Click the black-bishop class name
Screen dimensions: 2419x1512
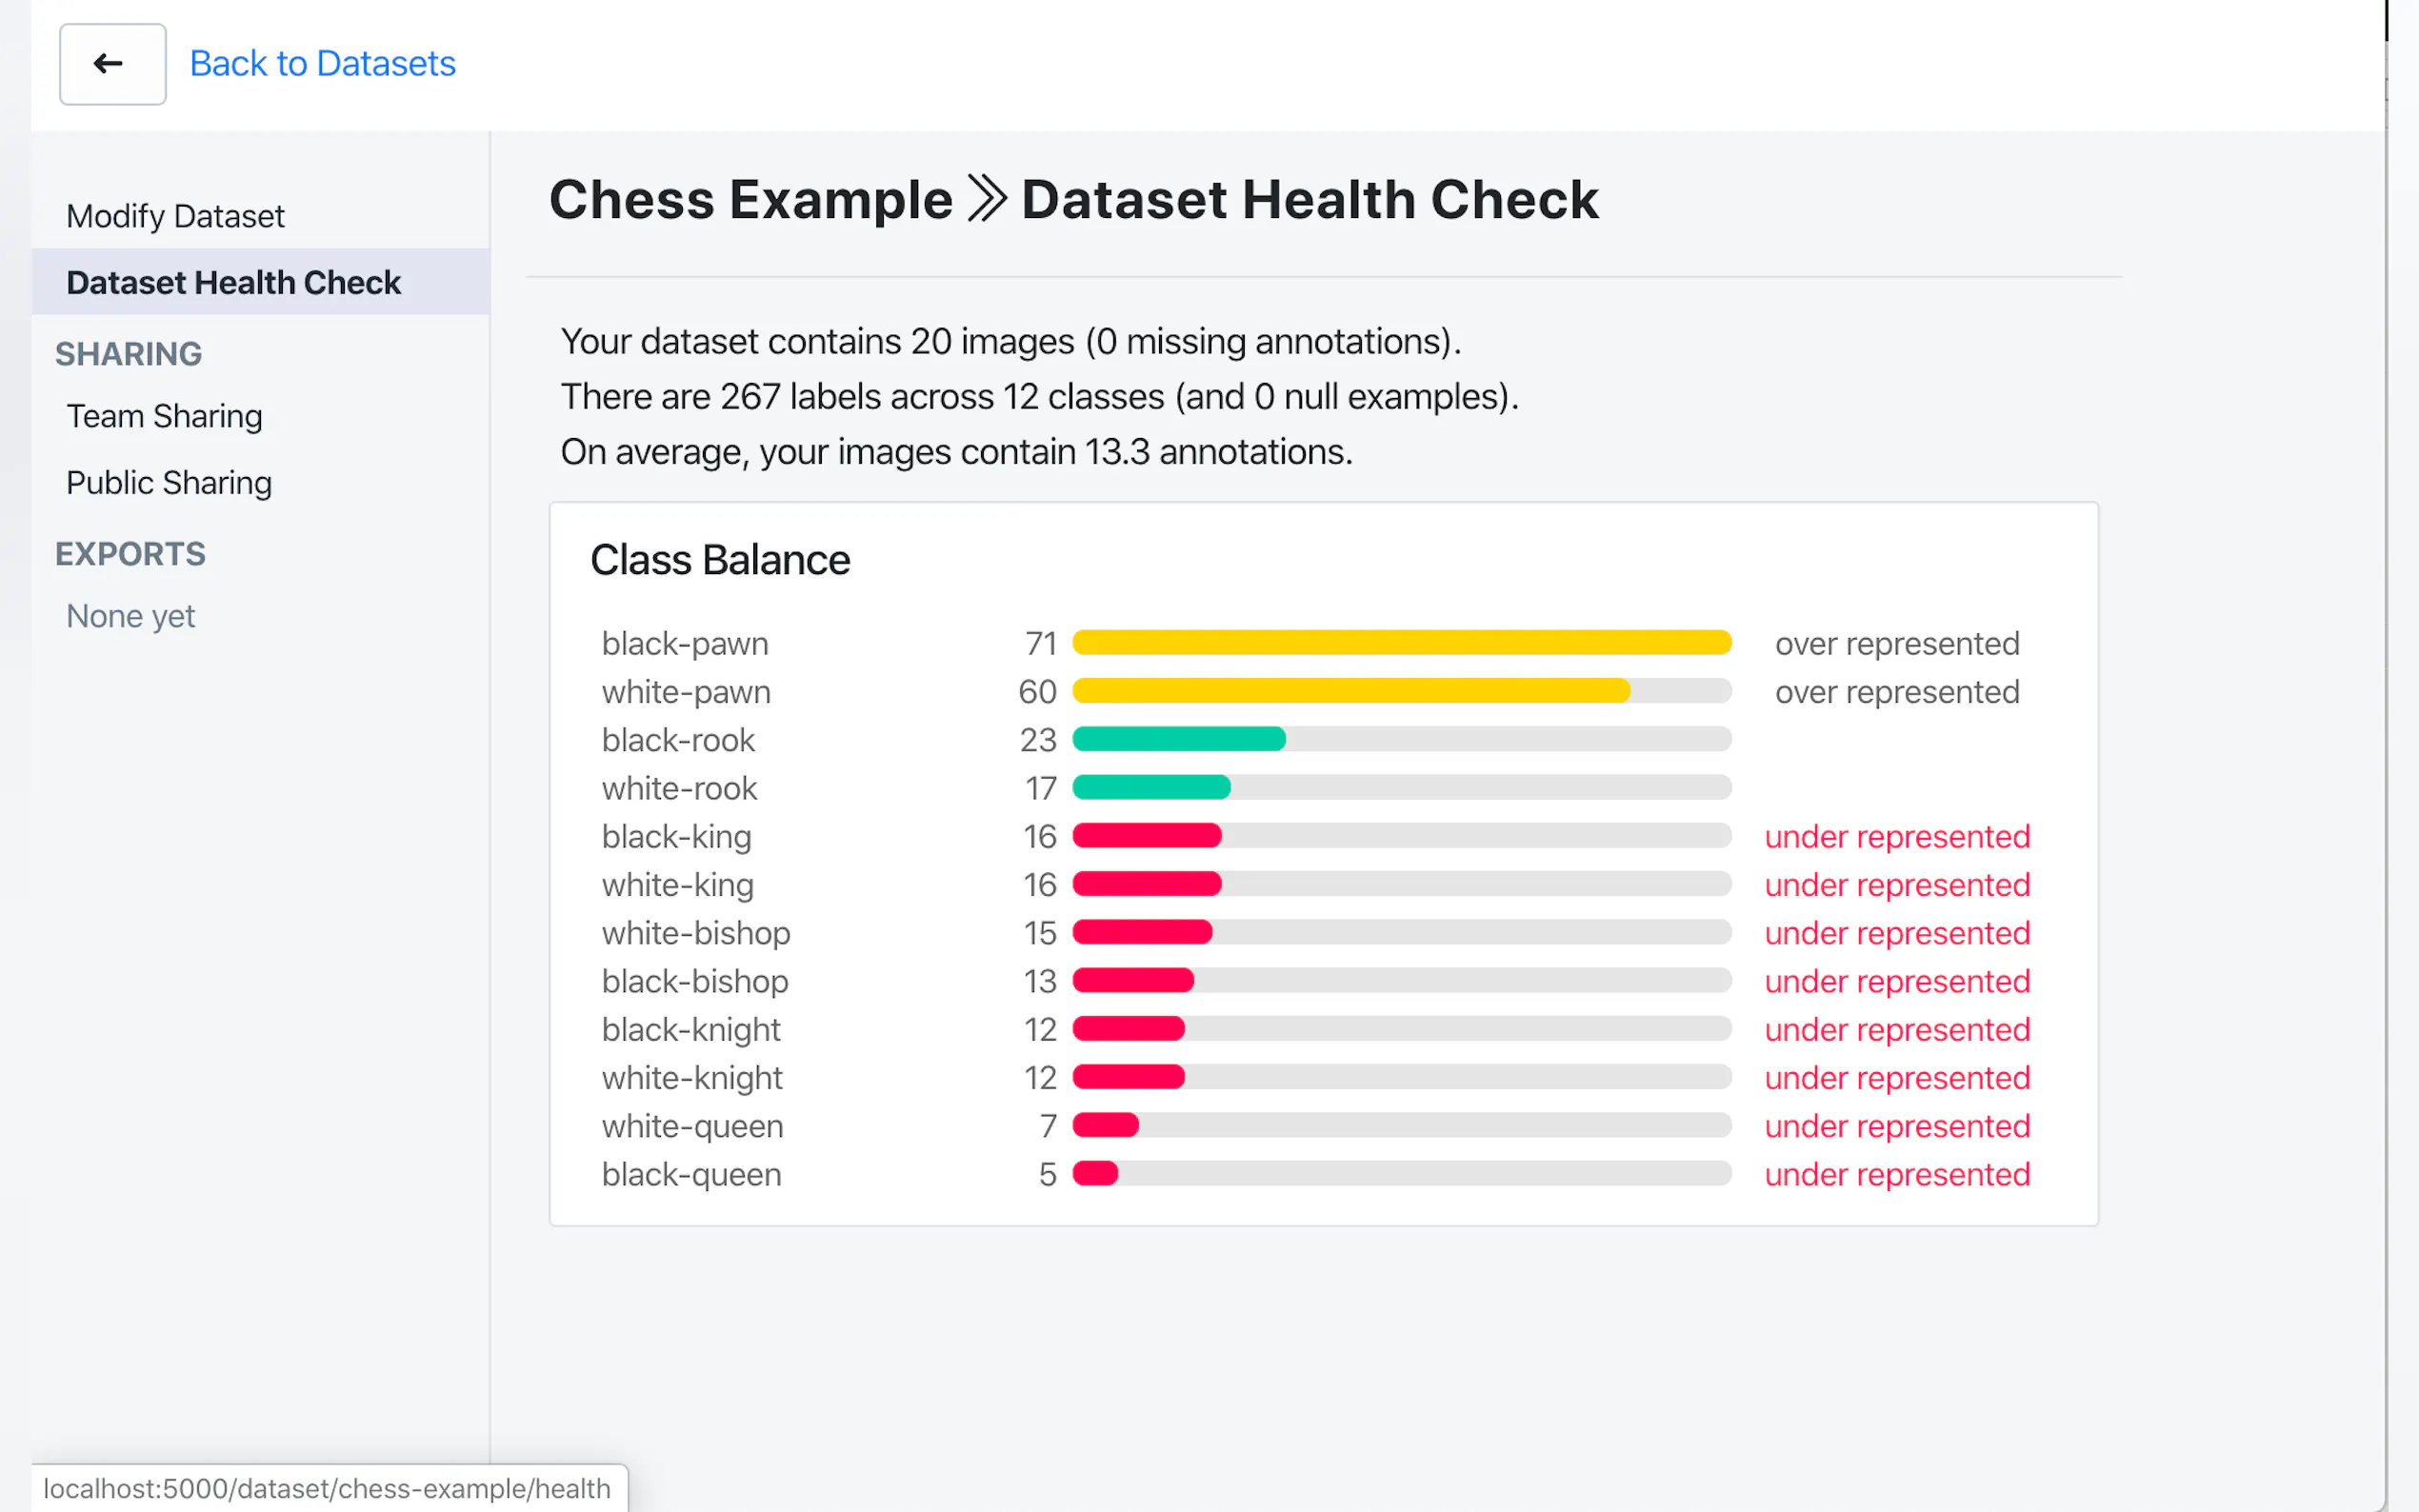click(695, 981)
